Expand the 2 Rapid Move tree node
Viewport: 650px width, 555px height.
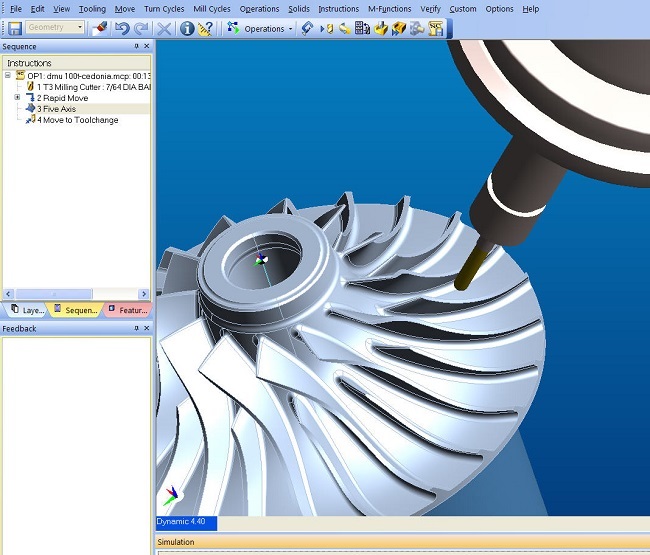[18, 98]
